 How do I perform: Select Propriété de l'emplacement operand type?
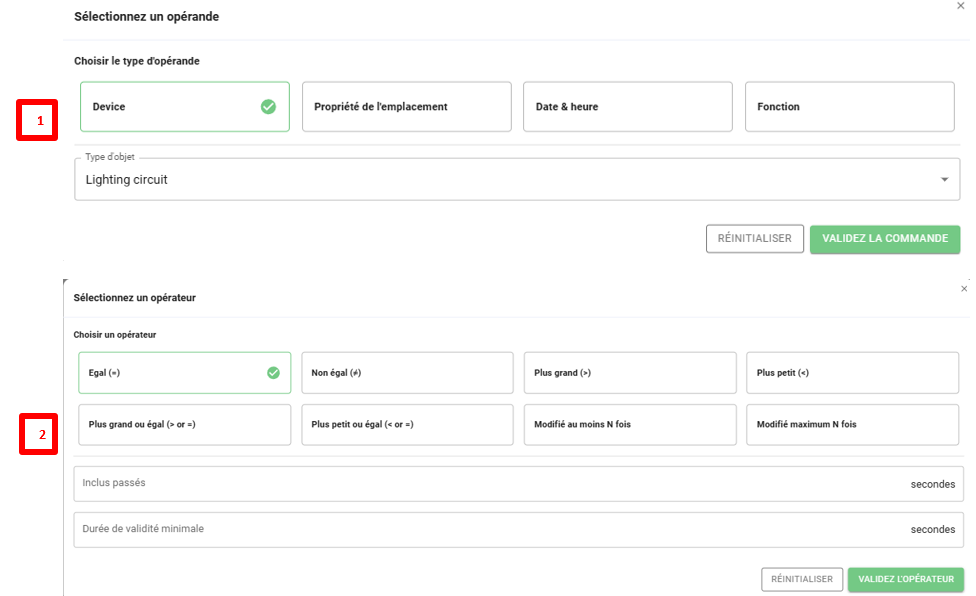click(406, 107)
